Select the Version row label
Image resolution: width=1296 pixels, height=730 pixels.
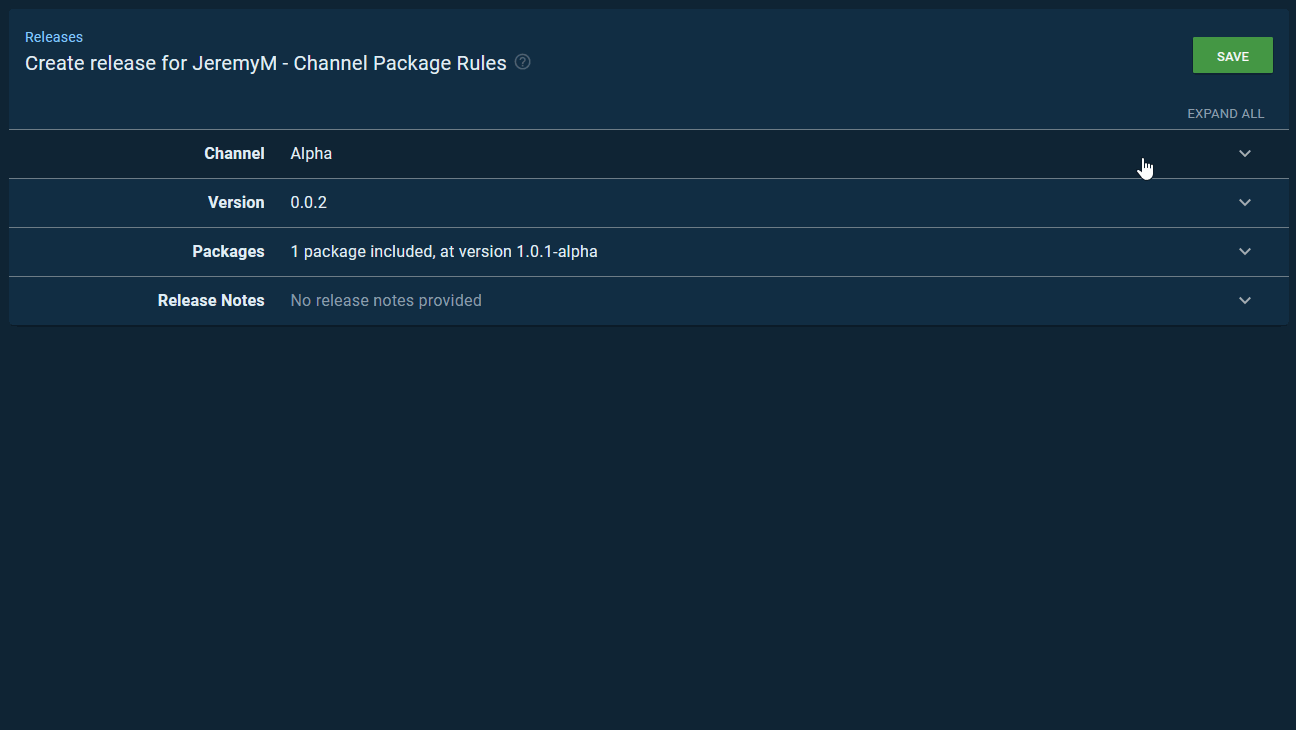[236, 202]
